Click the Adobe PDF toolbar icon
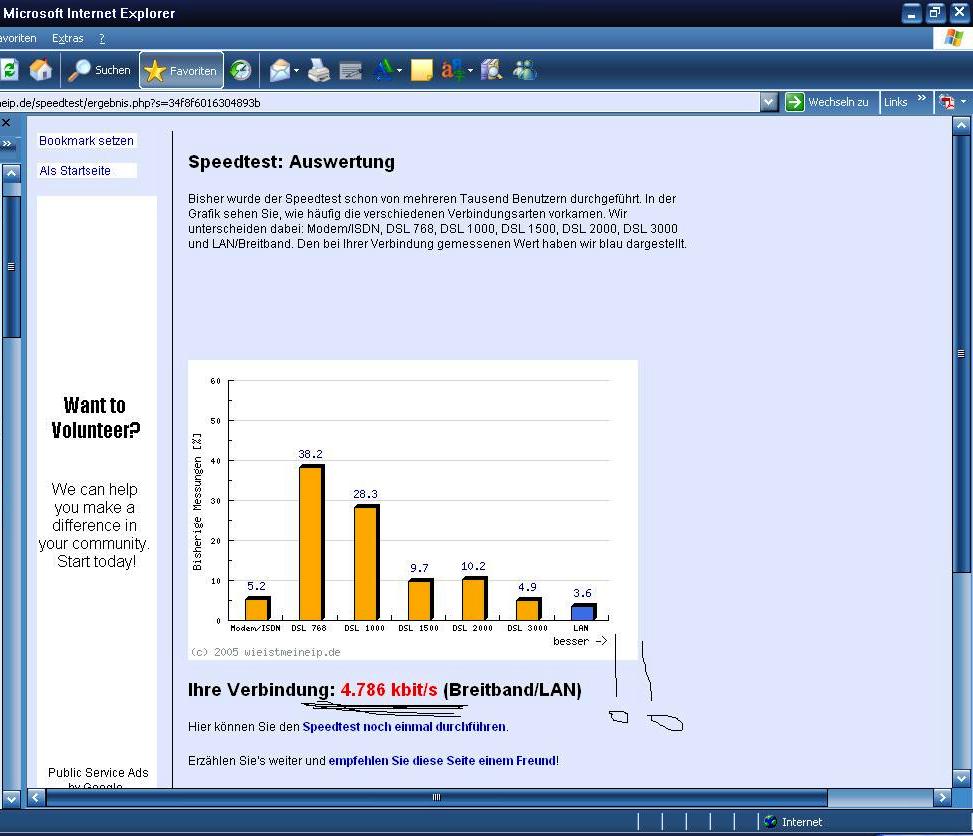The width and height of the screenshot is (973, 836). [947, 102]
